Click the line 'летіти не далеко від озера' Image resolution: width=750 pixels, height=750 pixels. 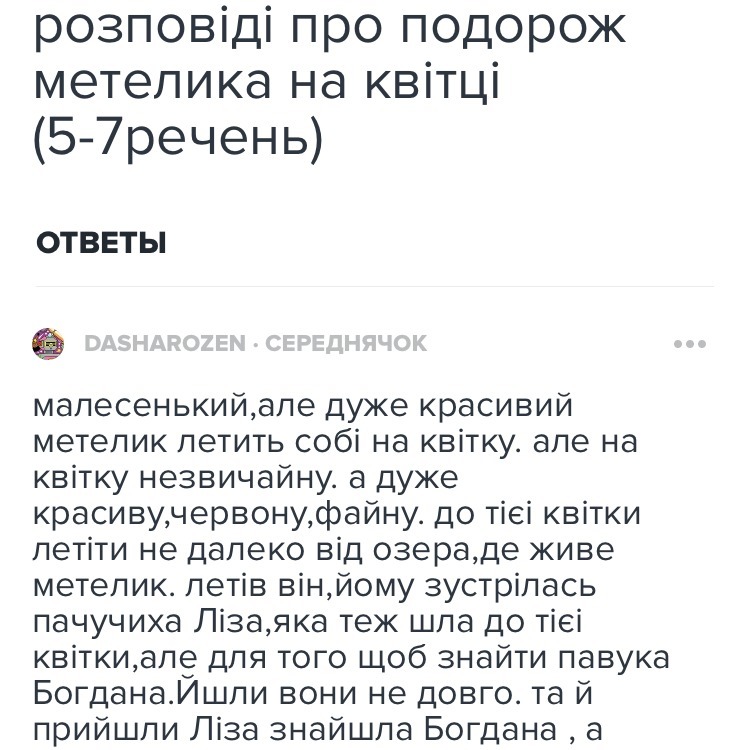click(323, 551)
